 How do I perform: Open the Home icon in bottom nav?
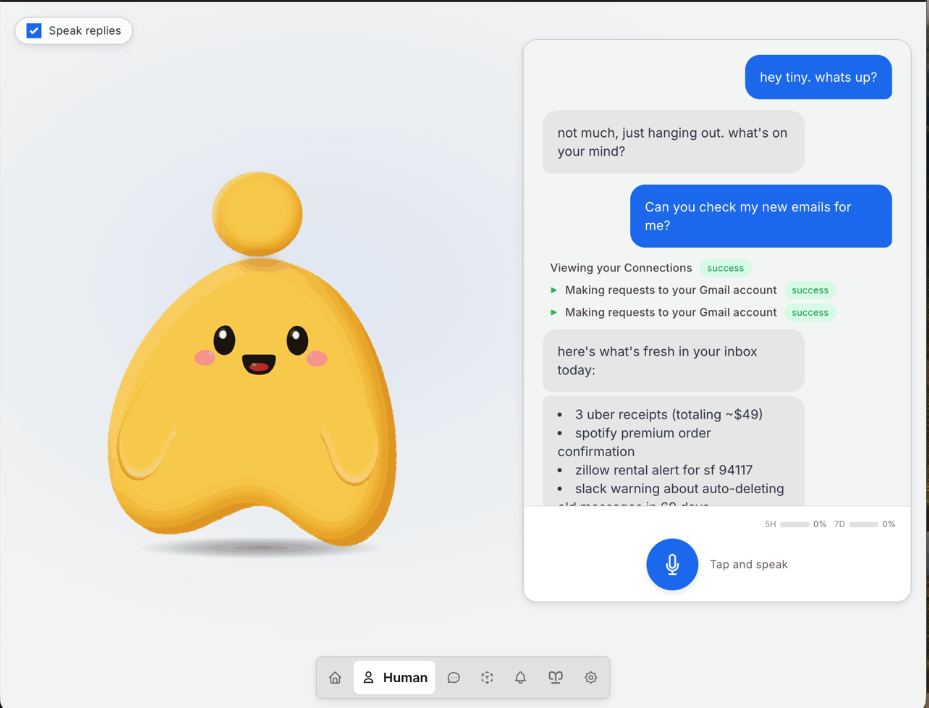tap(335, 677)
